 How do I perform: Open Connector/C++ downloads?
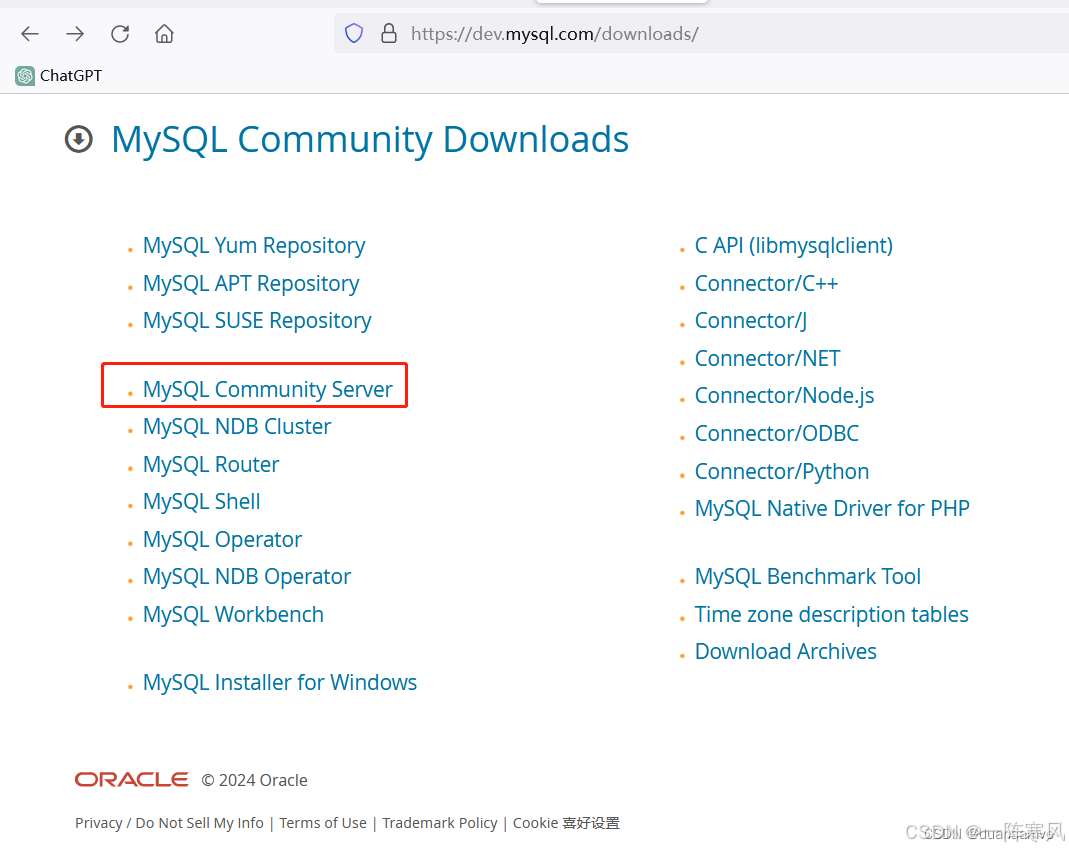coord(766,283)
